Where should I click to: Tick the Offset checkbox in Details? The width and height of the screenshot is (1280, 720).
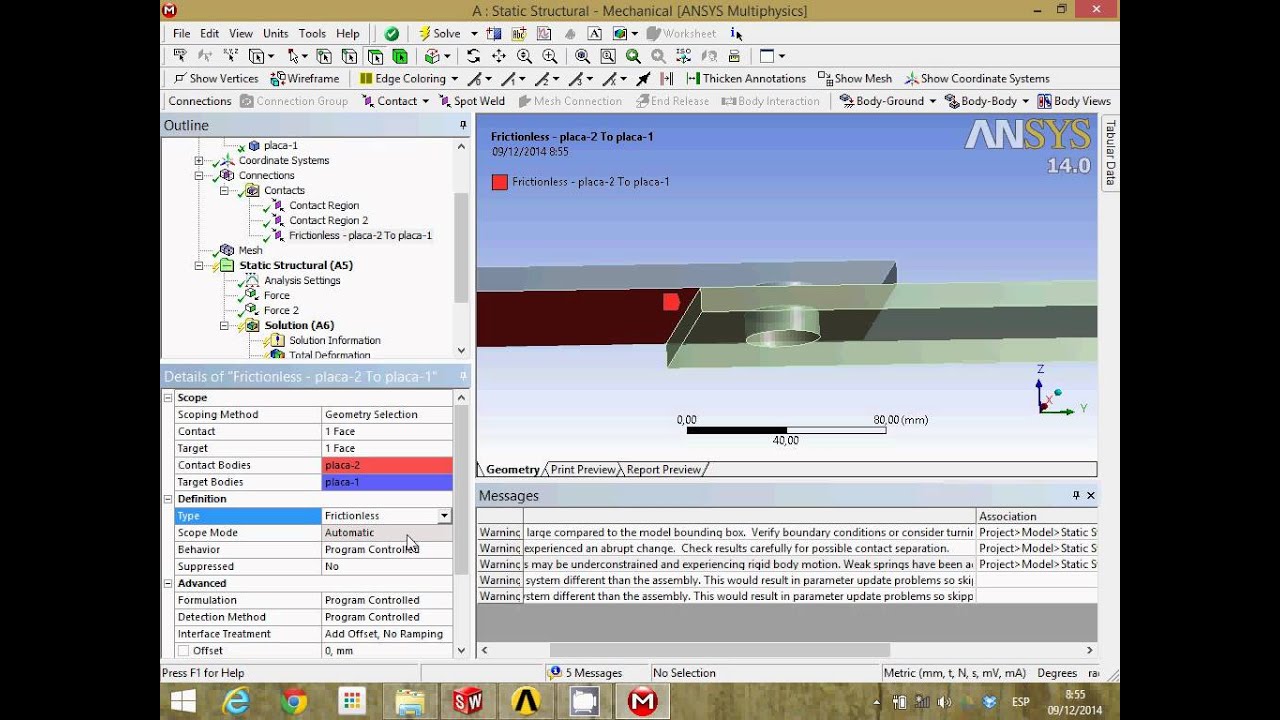pyautogui.click(x=183, y=651)
